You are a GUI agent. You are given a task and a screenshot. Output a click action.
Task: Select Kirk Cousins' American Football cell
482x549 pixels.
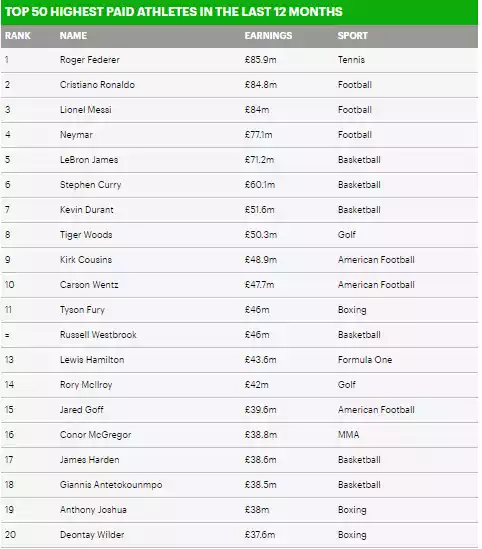tap(376, 260)
